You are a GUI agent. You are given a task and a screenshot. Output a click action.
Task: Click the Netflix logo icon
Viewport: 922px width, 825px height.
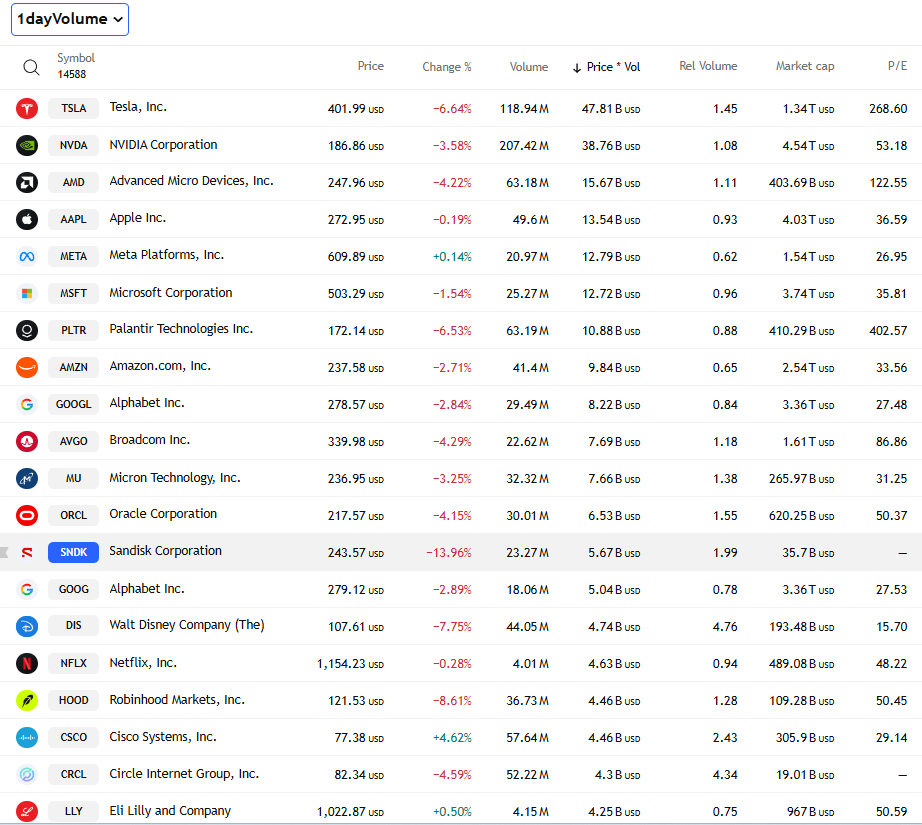point(27,663)
